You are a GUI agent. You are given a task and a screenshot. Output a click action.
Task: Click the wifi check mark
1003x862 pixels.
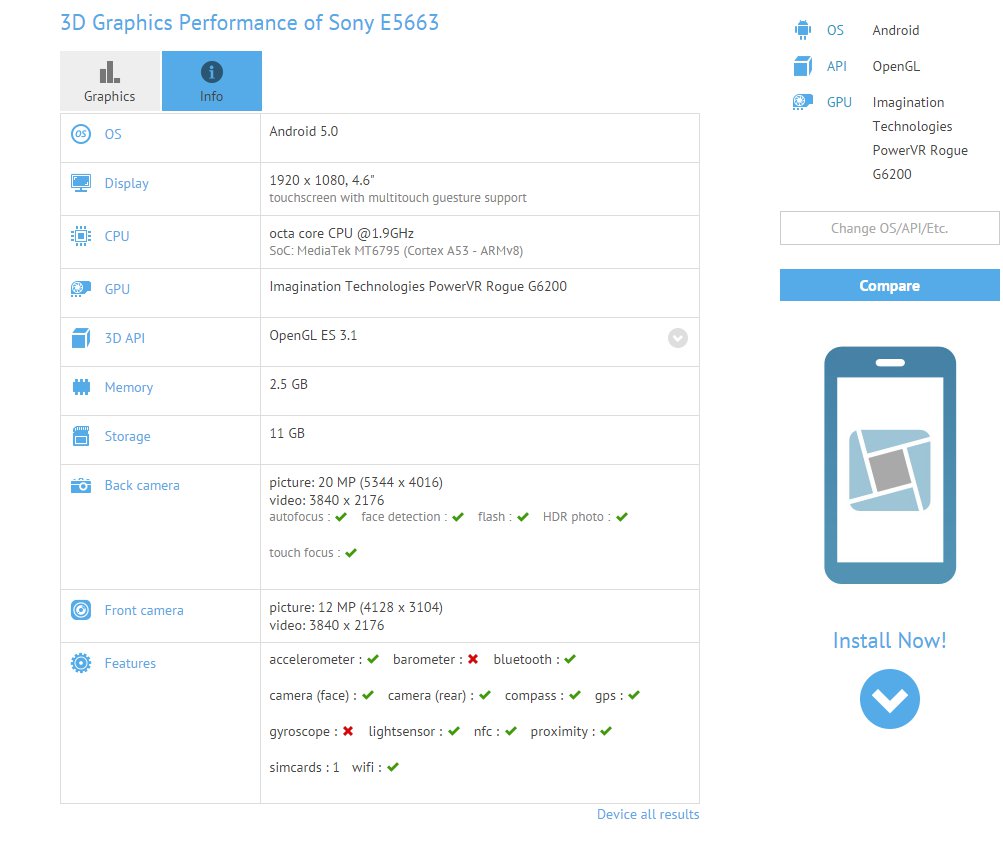click(393, 767)
